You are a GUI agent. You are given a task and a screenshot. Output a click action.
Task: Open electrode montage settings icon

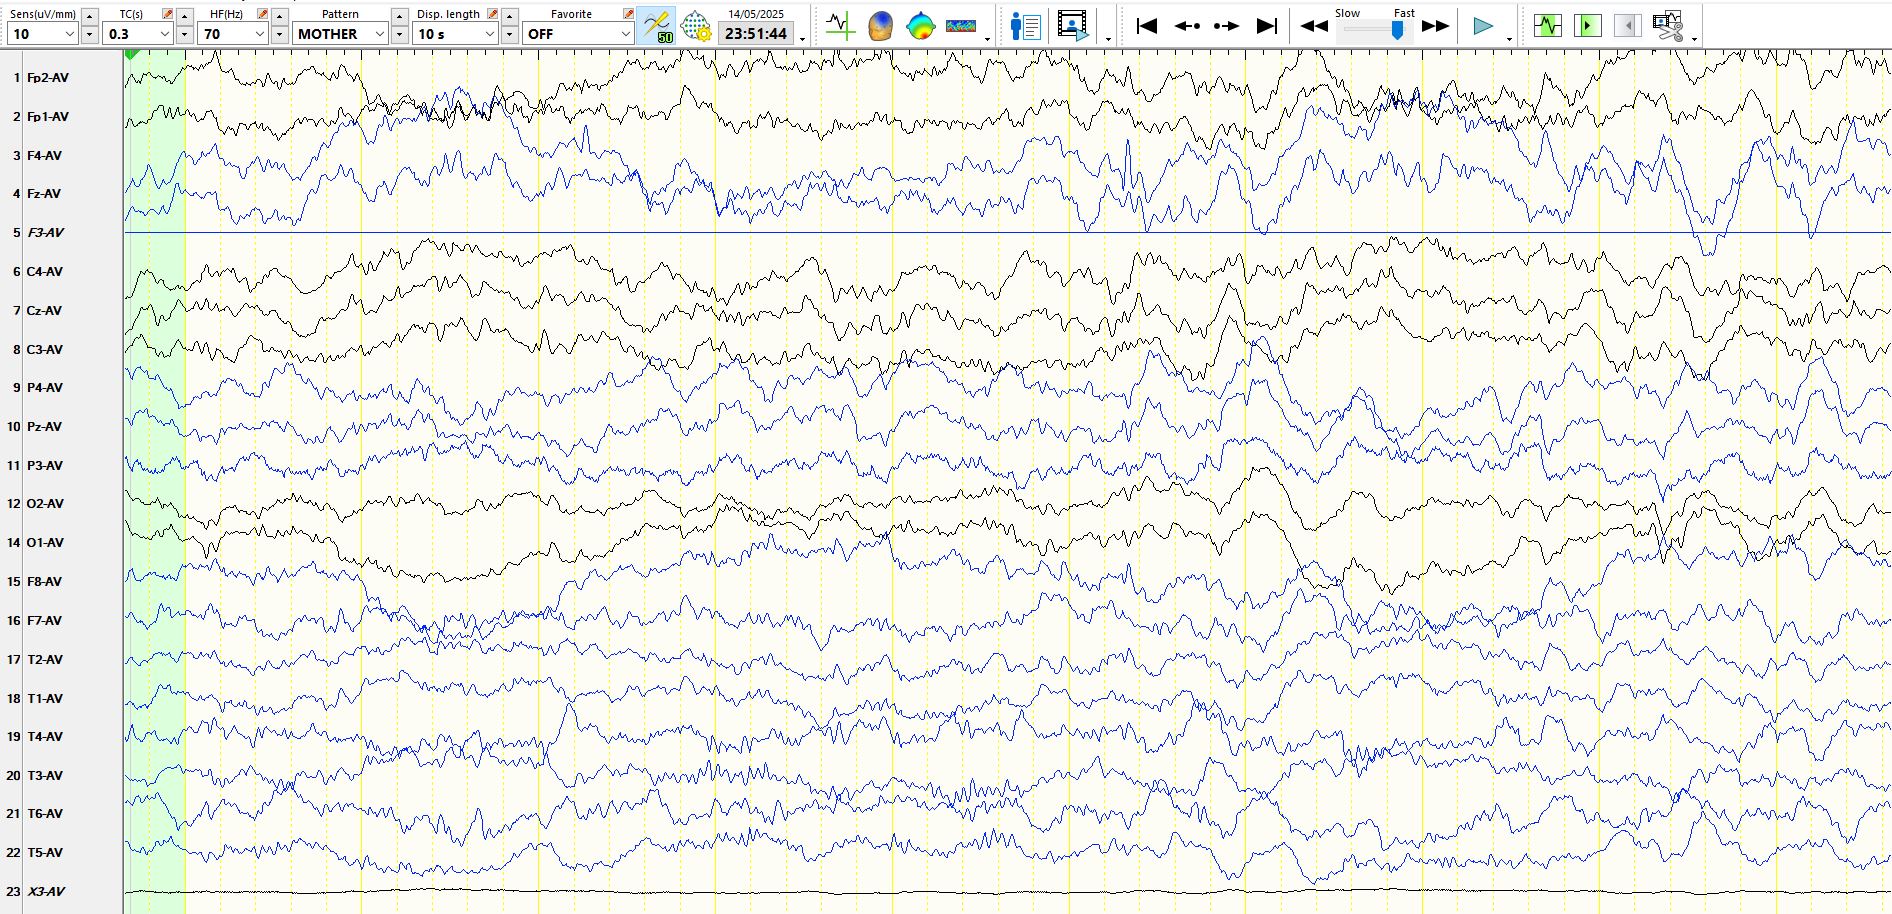tap(696, 26)
